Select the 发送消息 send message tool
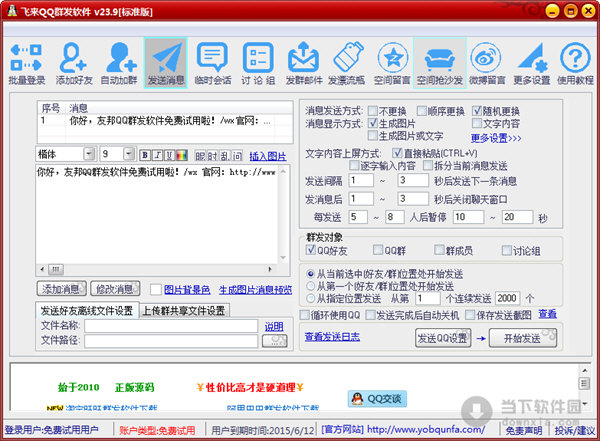 pyautogui.click(x=166, y=64)
